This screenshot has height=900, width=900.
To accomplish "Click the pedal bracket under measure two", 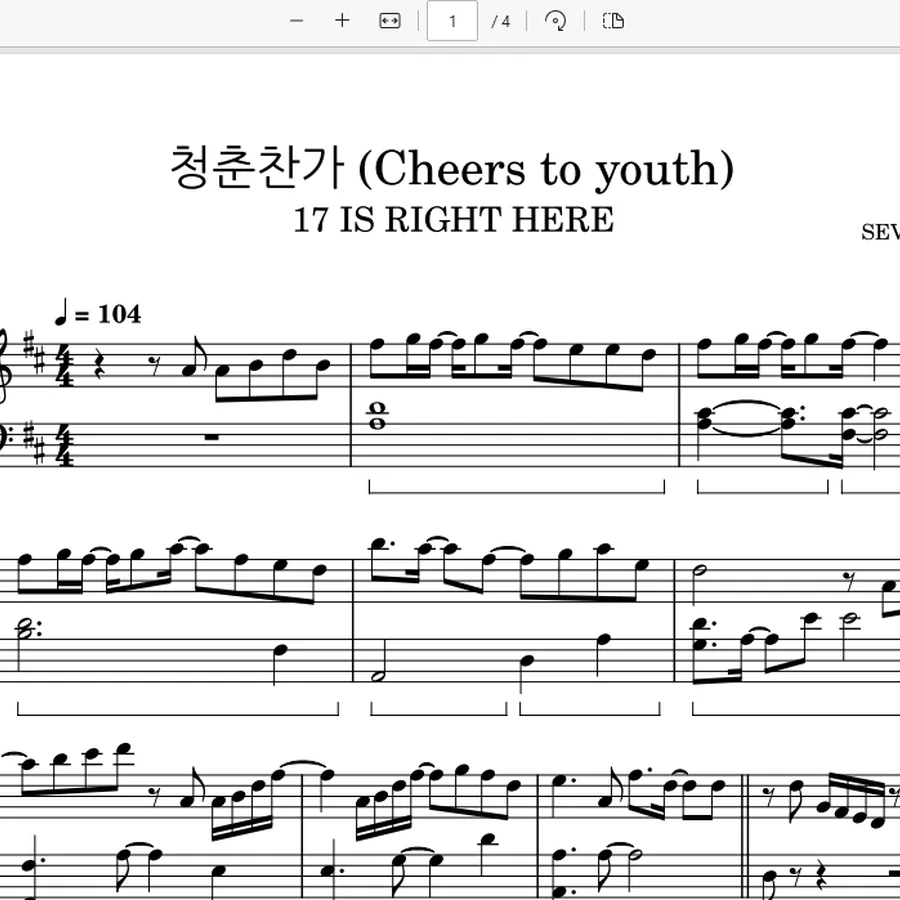I will pos(517,487).
